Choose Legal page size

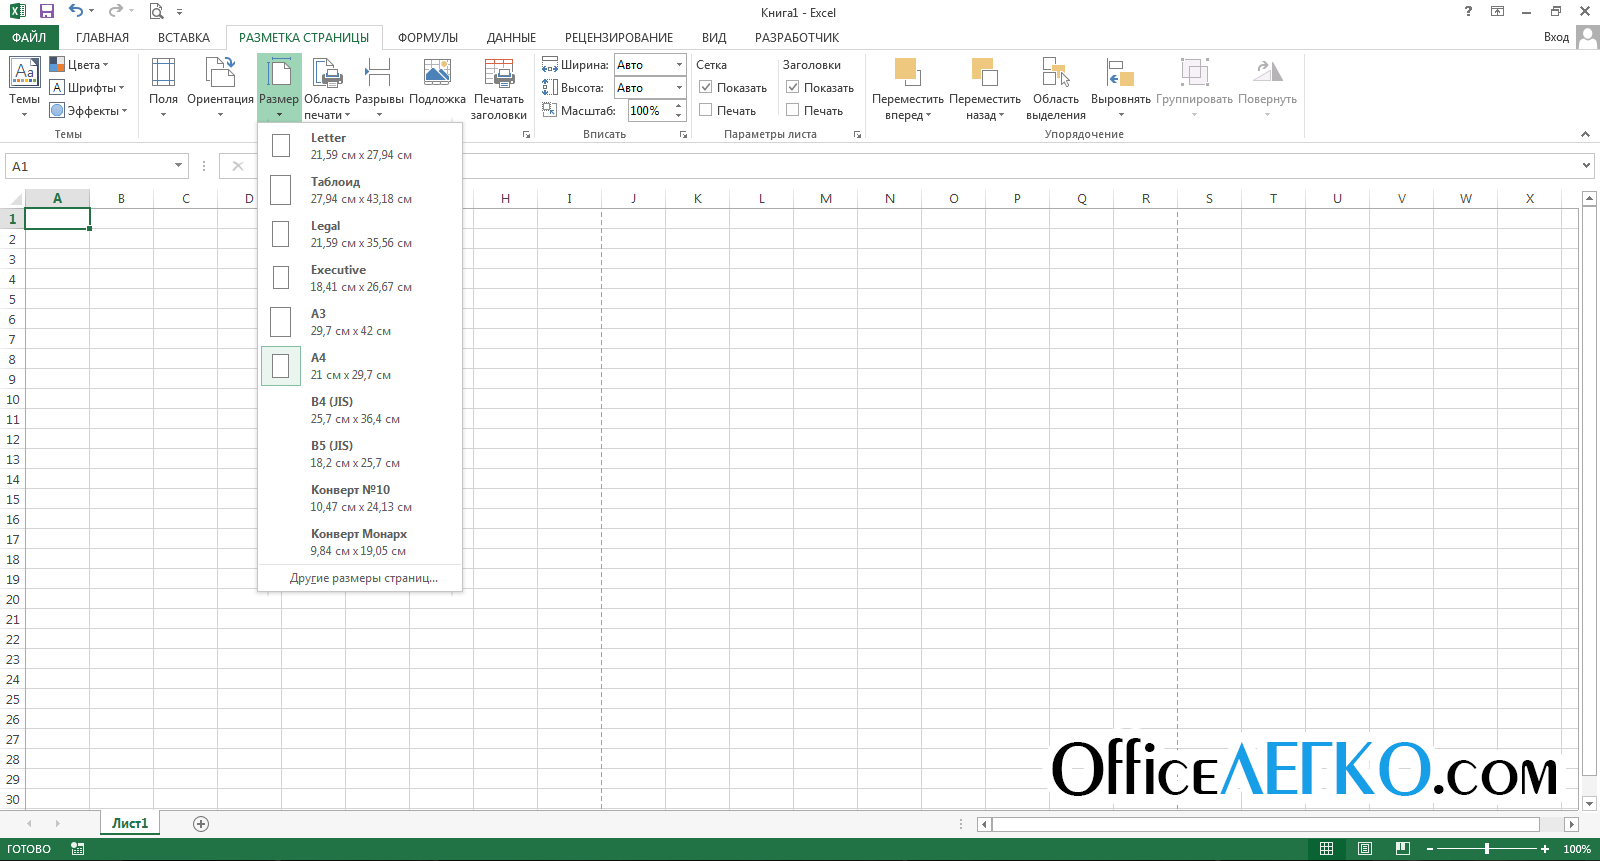click(x=360, y=234)
